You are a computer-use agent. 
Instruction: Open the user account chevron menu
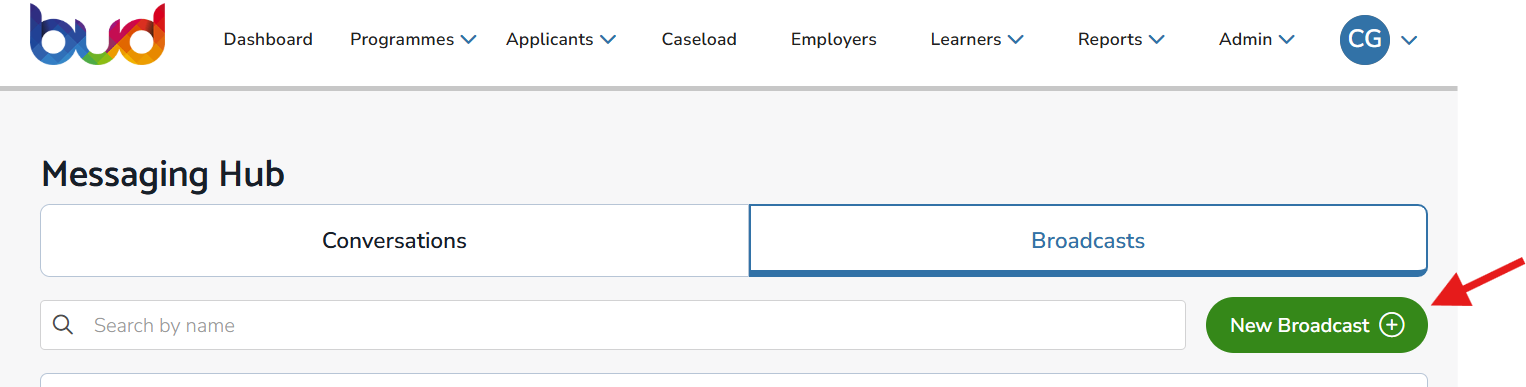click(x=1409, y=41)
